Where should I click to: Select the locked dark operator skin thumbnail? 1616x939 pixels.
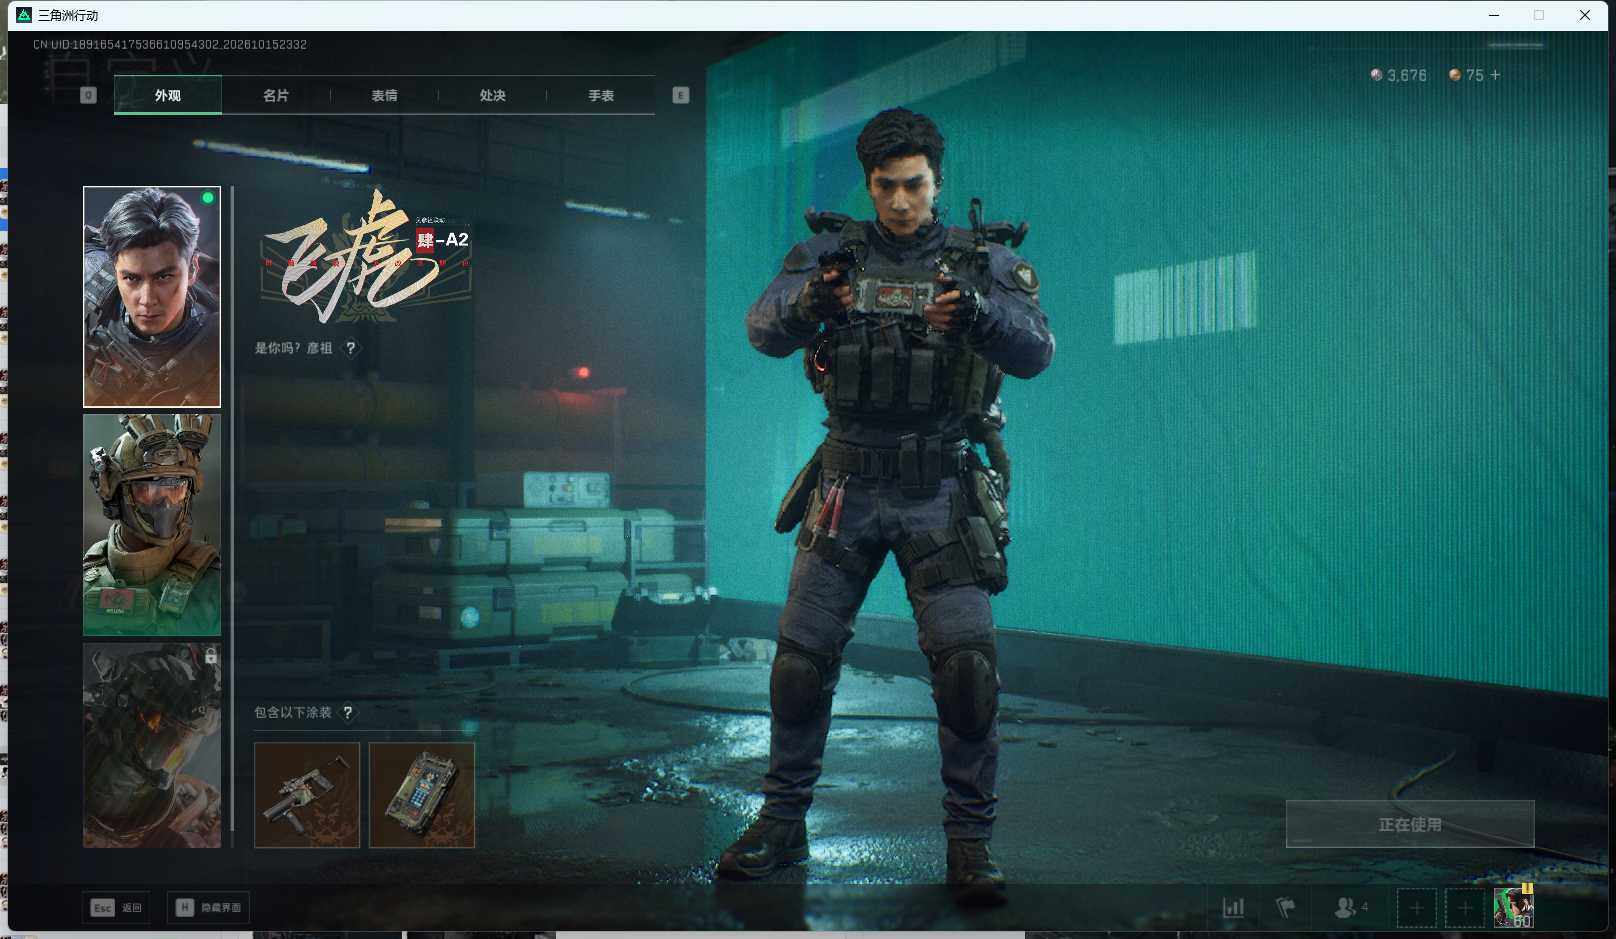[x=152, y=746]
